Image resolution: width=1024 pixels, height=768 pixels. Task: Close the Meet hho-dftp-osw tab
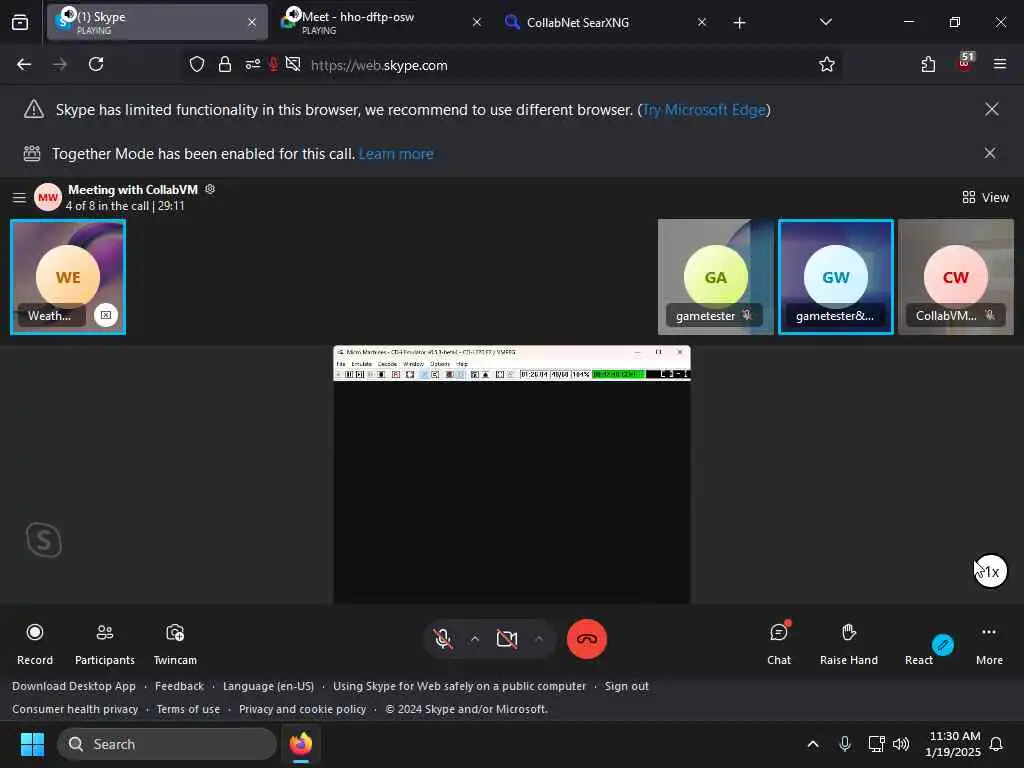click(x=477, y=22)
